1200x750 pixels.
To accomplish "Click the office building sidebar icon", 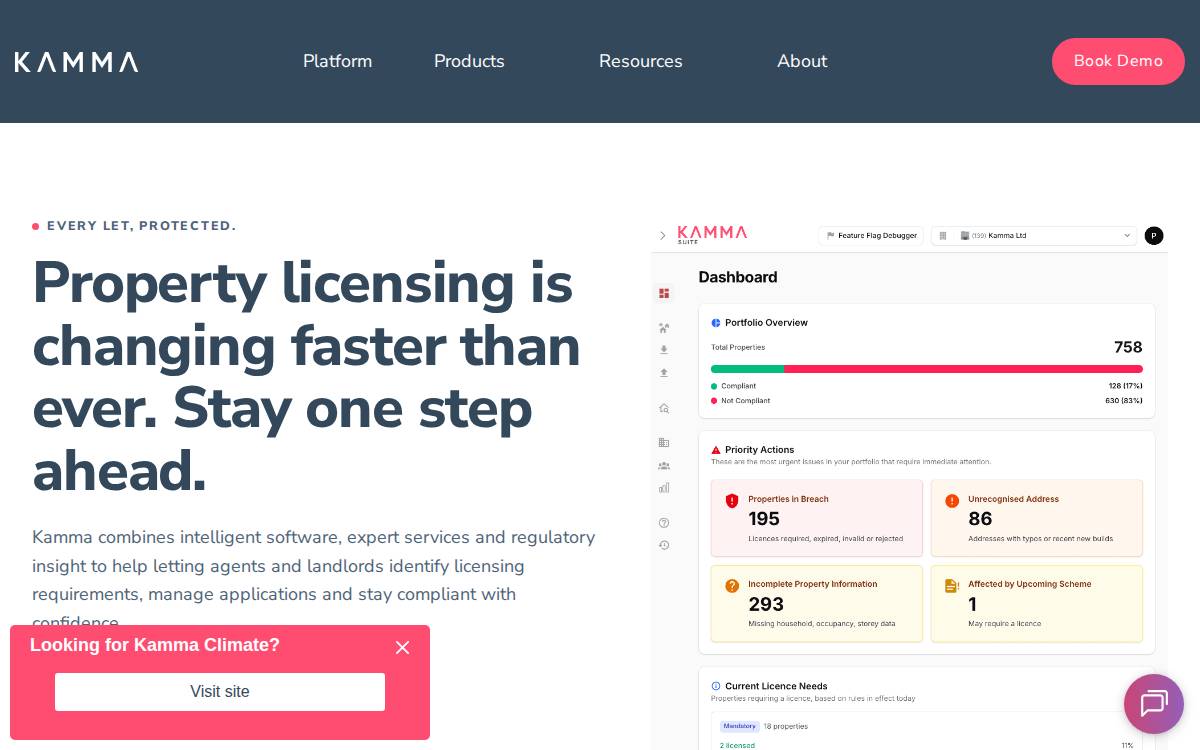I will click(x=664, y=442).
